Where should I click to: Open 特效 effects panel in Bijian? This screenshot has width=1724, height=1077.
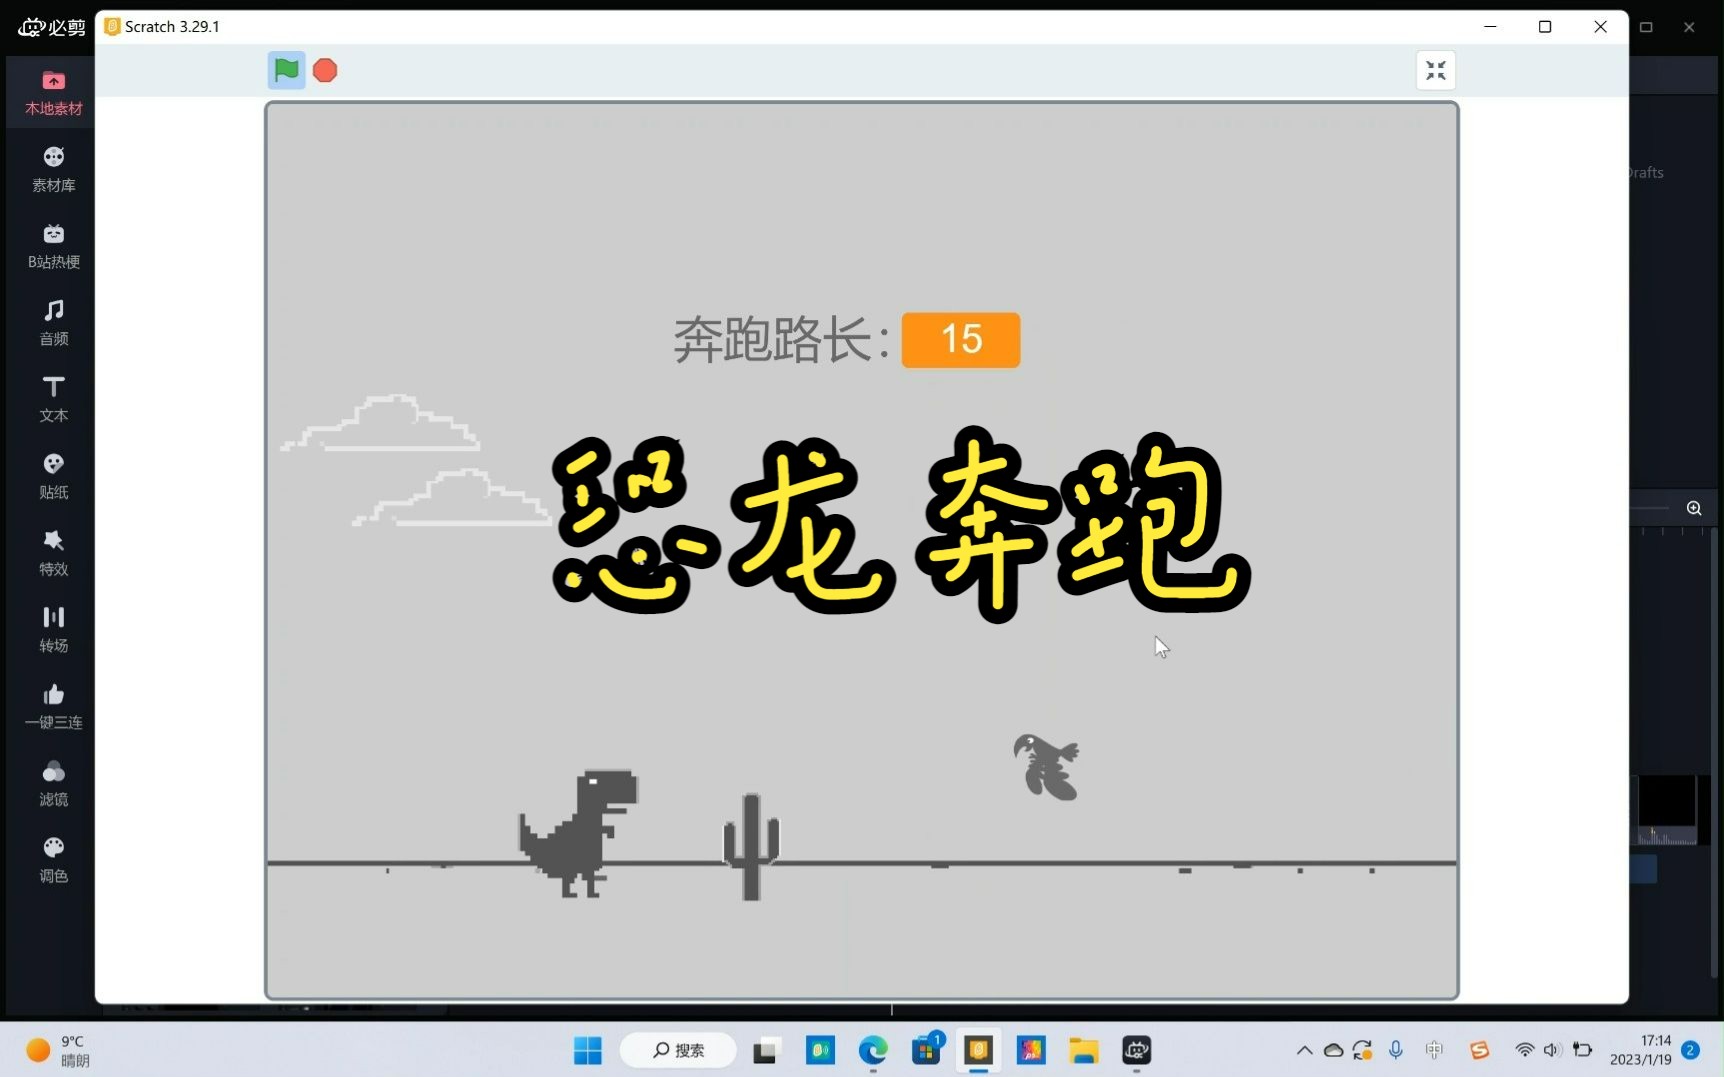[54, 554]
